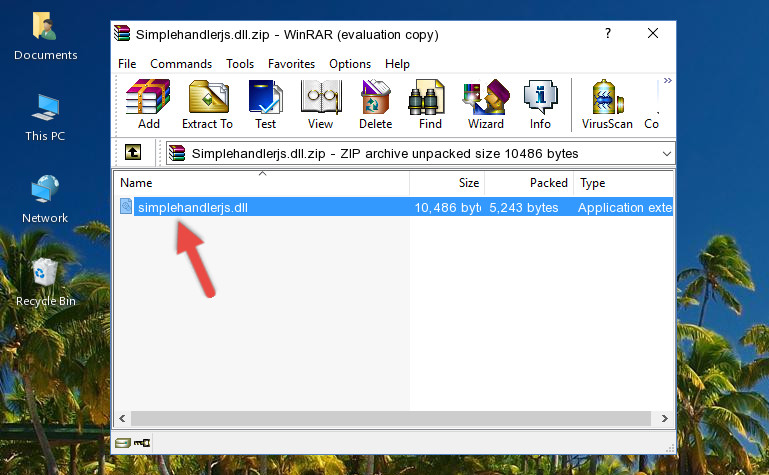Click the WinRAR title bar icon

click(123, 34)
